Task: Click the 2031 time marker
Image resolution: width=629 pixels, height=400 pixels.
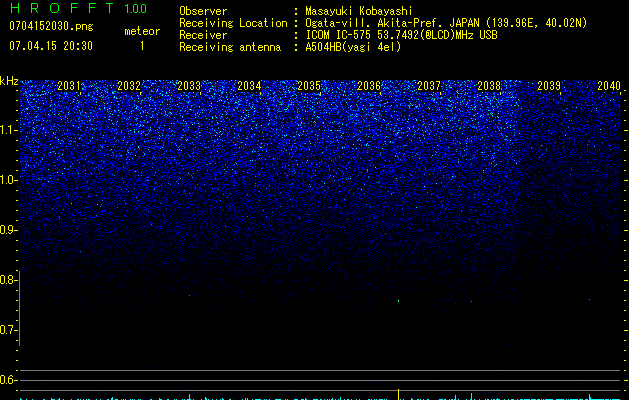Action: 69,85
